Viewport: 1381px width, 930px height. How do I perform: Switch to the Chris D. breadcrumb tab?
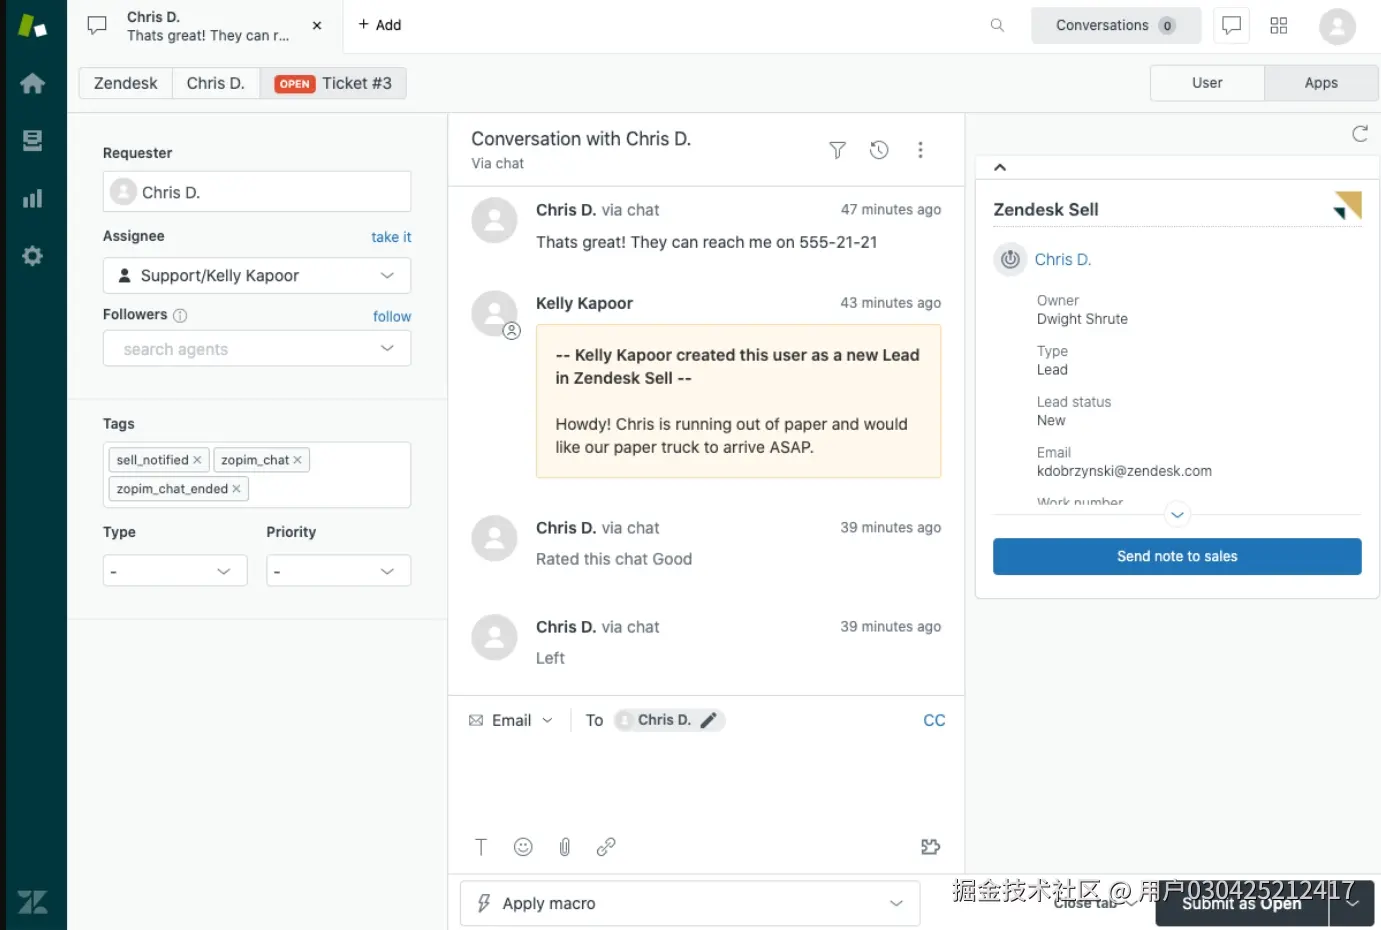point(216,83)
